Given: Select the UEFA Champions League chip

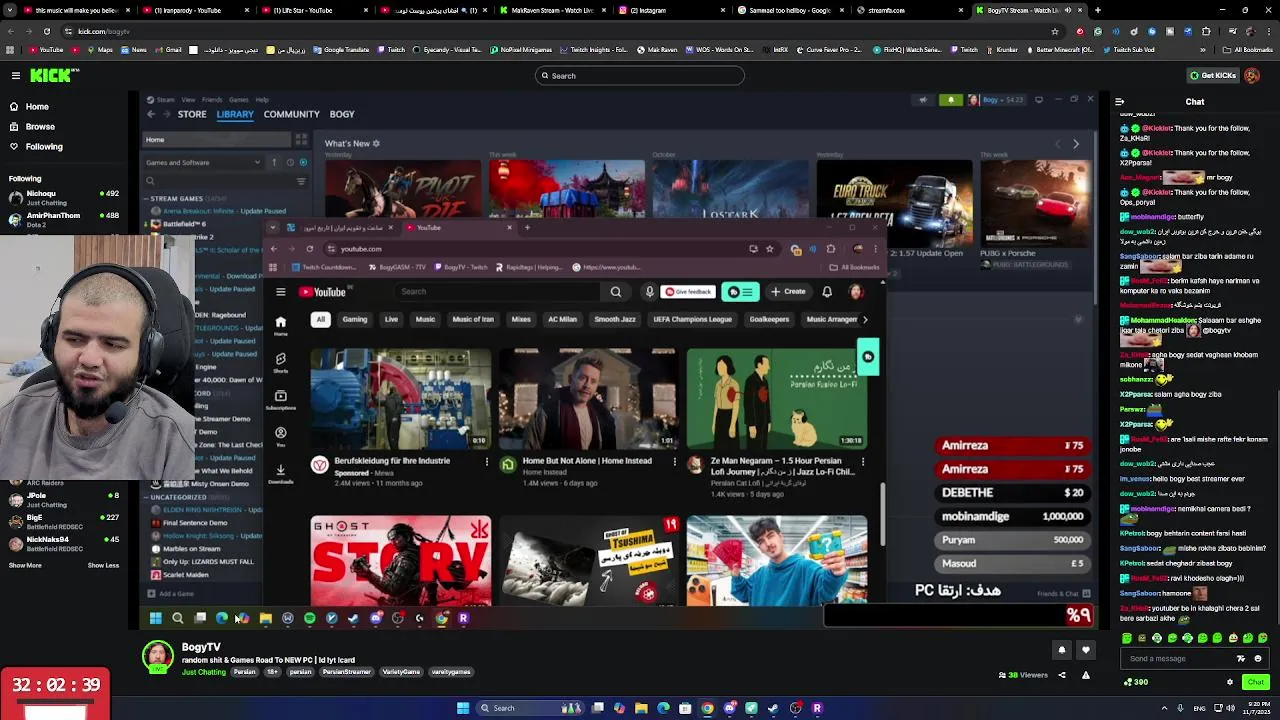Looking at the screenshot, I should (693, 319).
